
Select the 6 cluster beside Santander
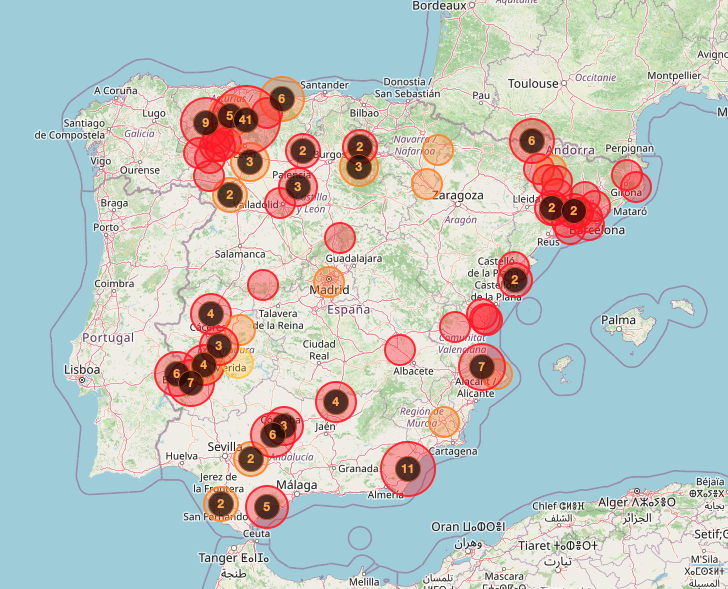[282, 98]
